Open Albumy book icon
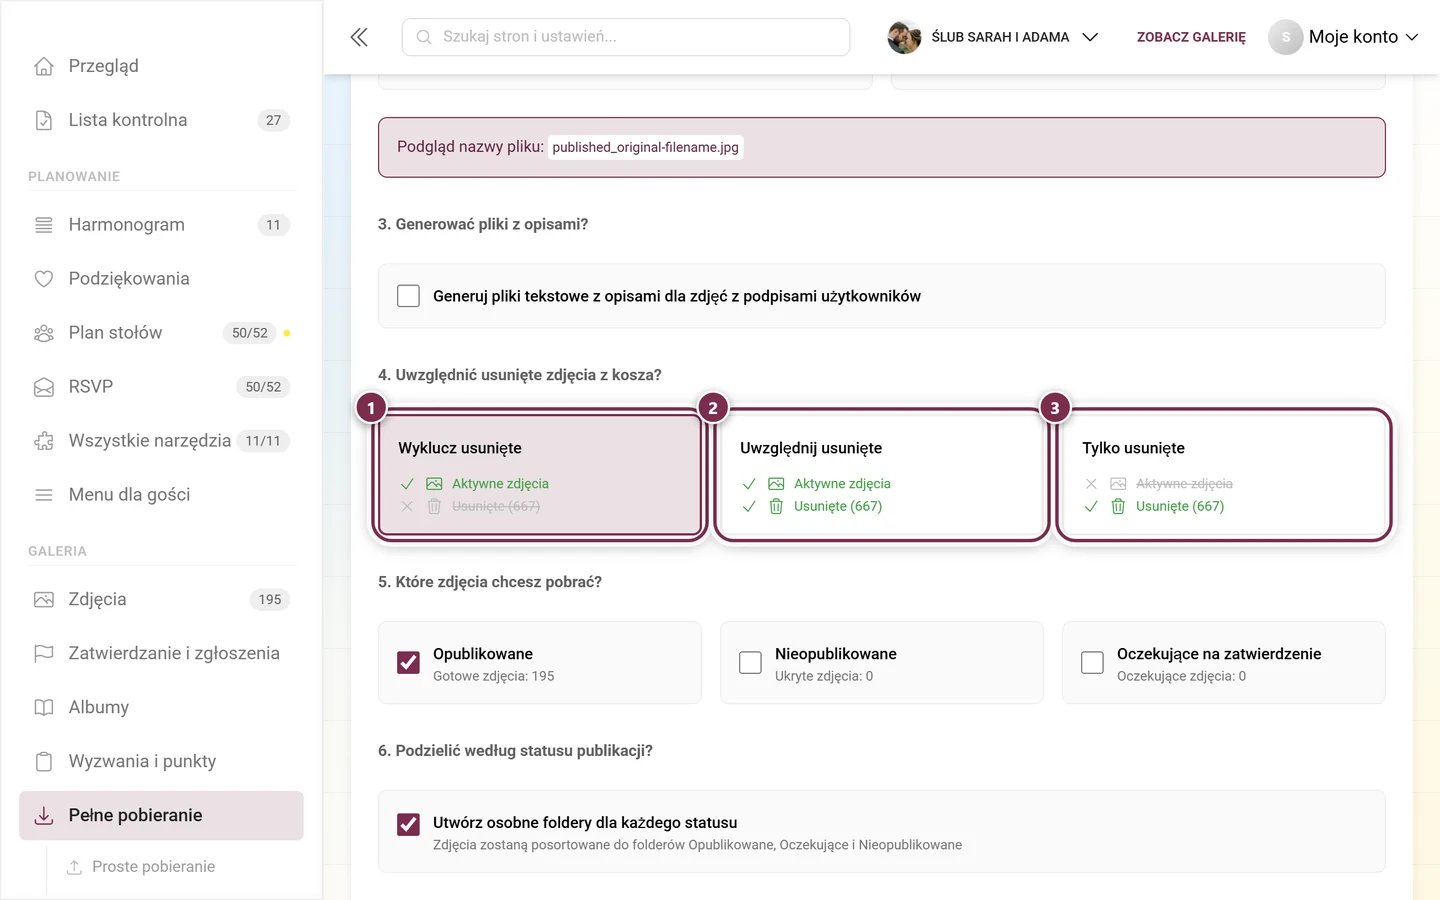The width and height of the screenshot is (1440, 900). [x=44, y=707]
